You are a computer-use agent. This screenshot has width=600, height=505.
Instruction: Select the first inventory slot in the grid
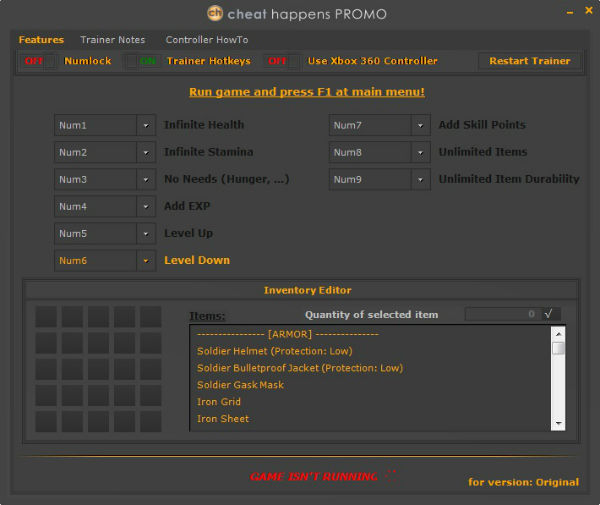[x=46, y=316]
